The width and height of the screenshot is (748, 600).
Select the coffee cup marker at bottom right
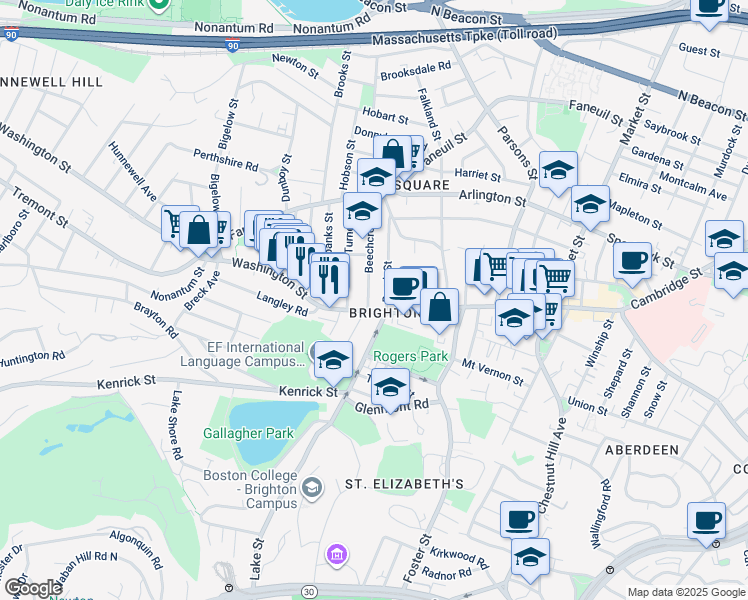click(706, 521)
